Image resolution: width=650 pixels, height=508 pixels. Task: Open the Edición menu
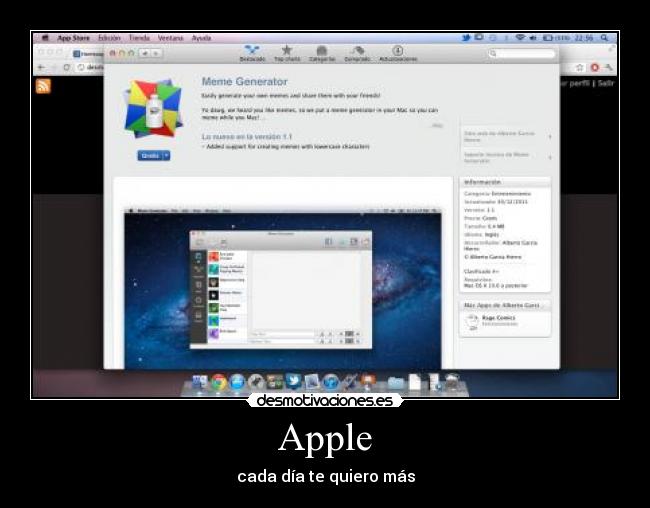click(x=109, y=38)
